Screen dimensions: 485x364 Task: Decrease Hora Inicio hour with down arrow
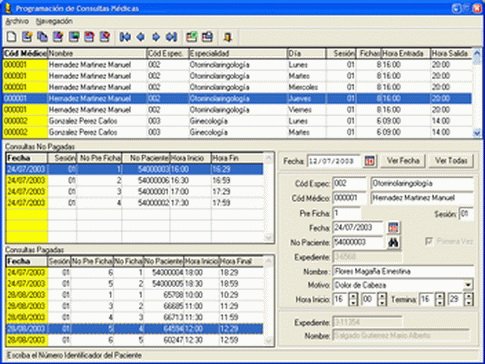tap(353, 303)
